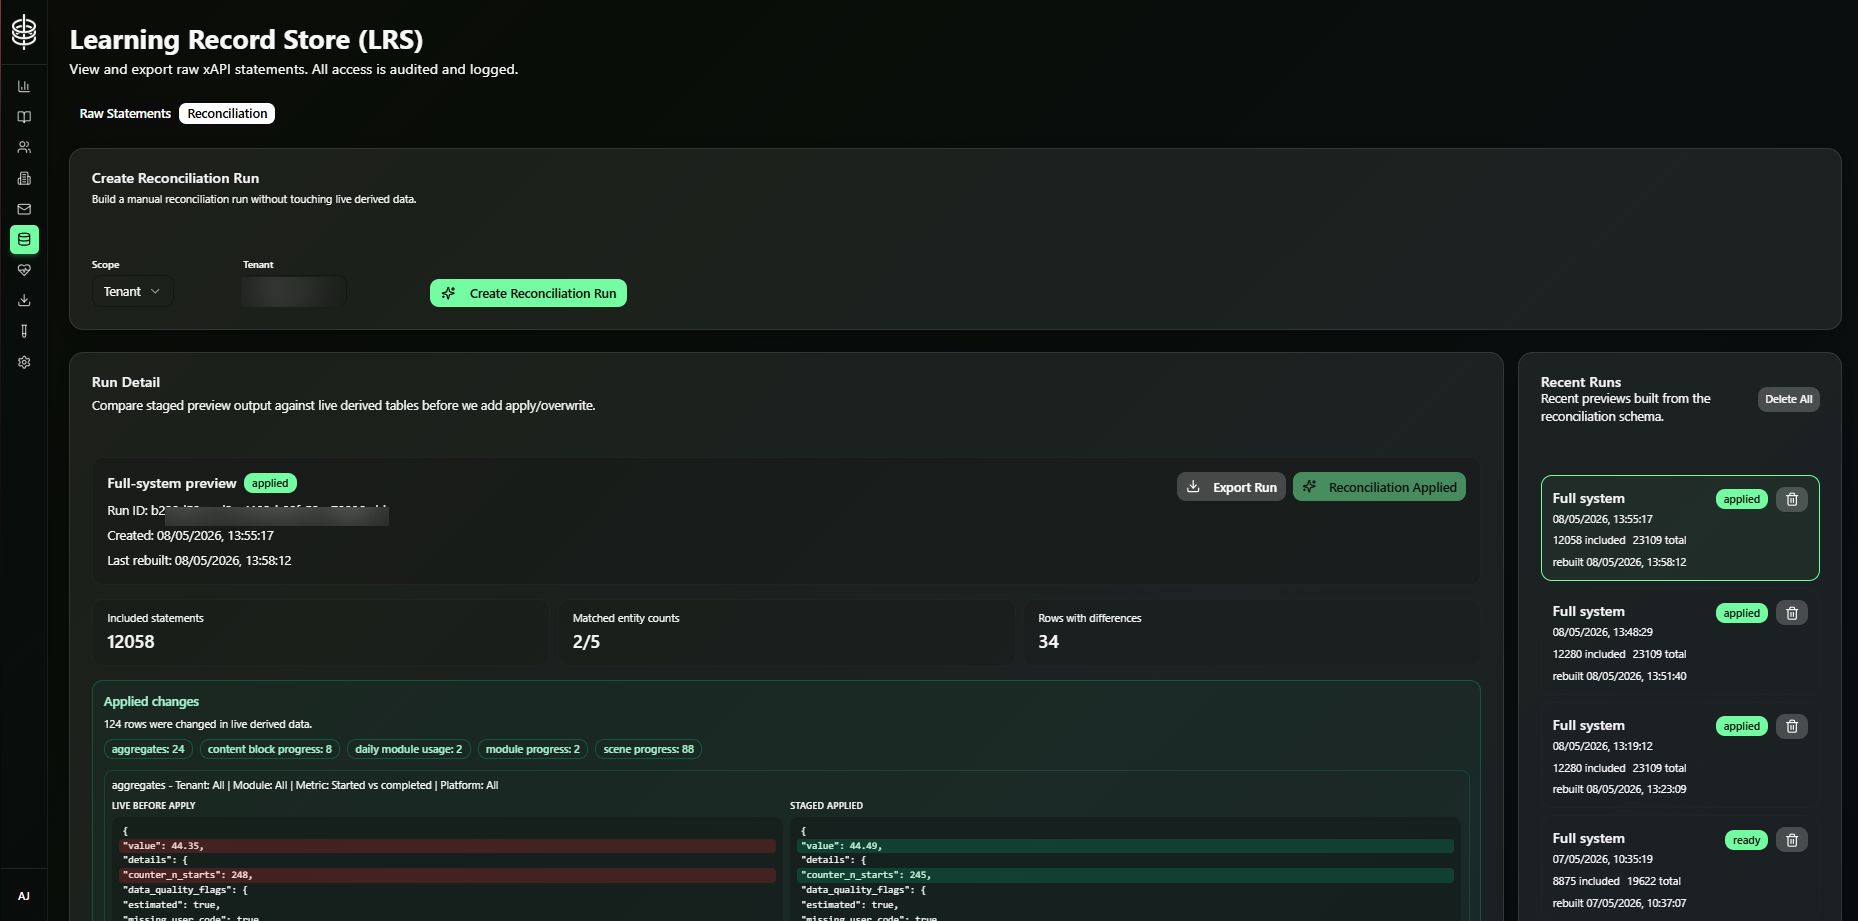Select the 'daily module usage: 2' chip
The image size is (1858, 921).
coord(408,749)
